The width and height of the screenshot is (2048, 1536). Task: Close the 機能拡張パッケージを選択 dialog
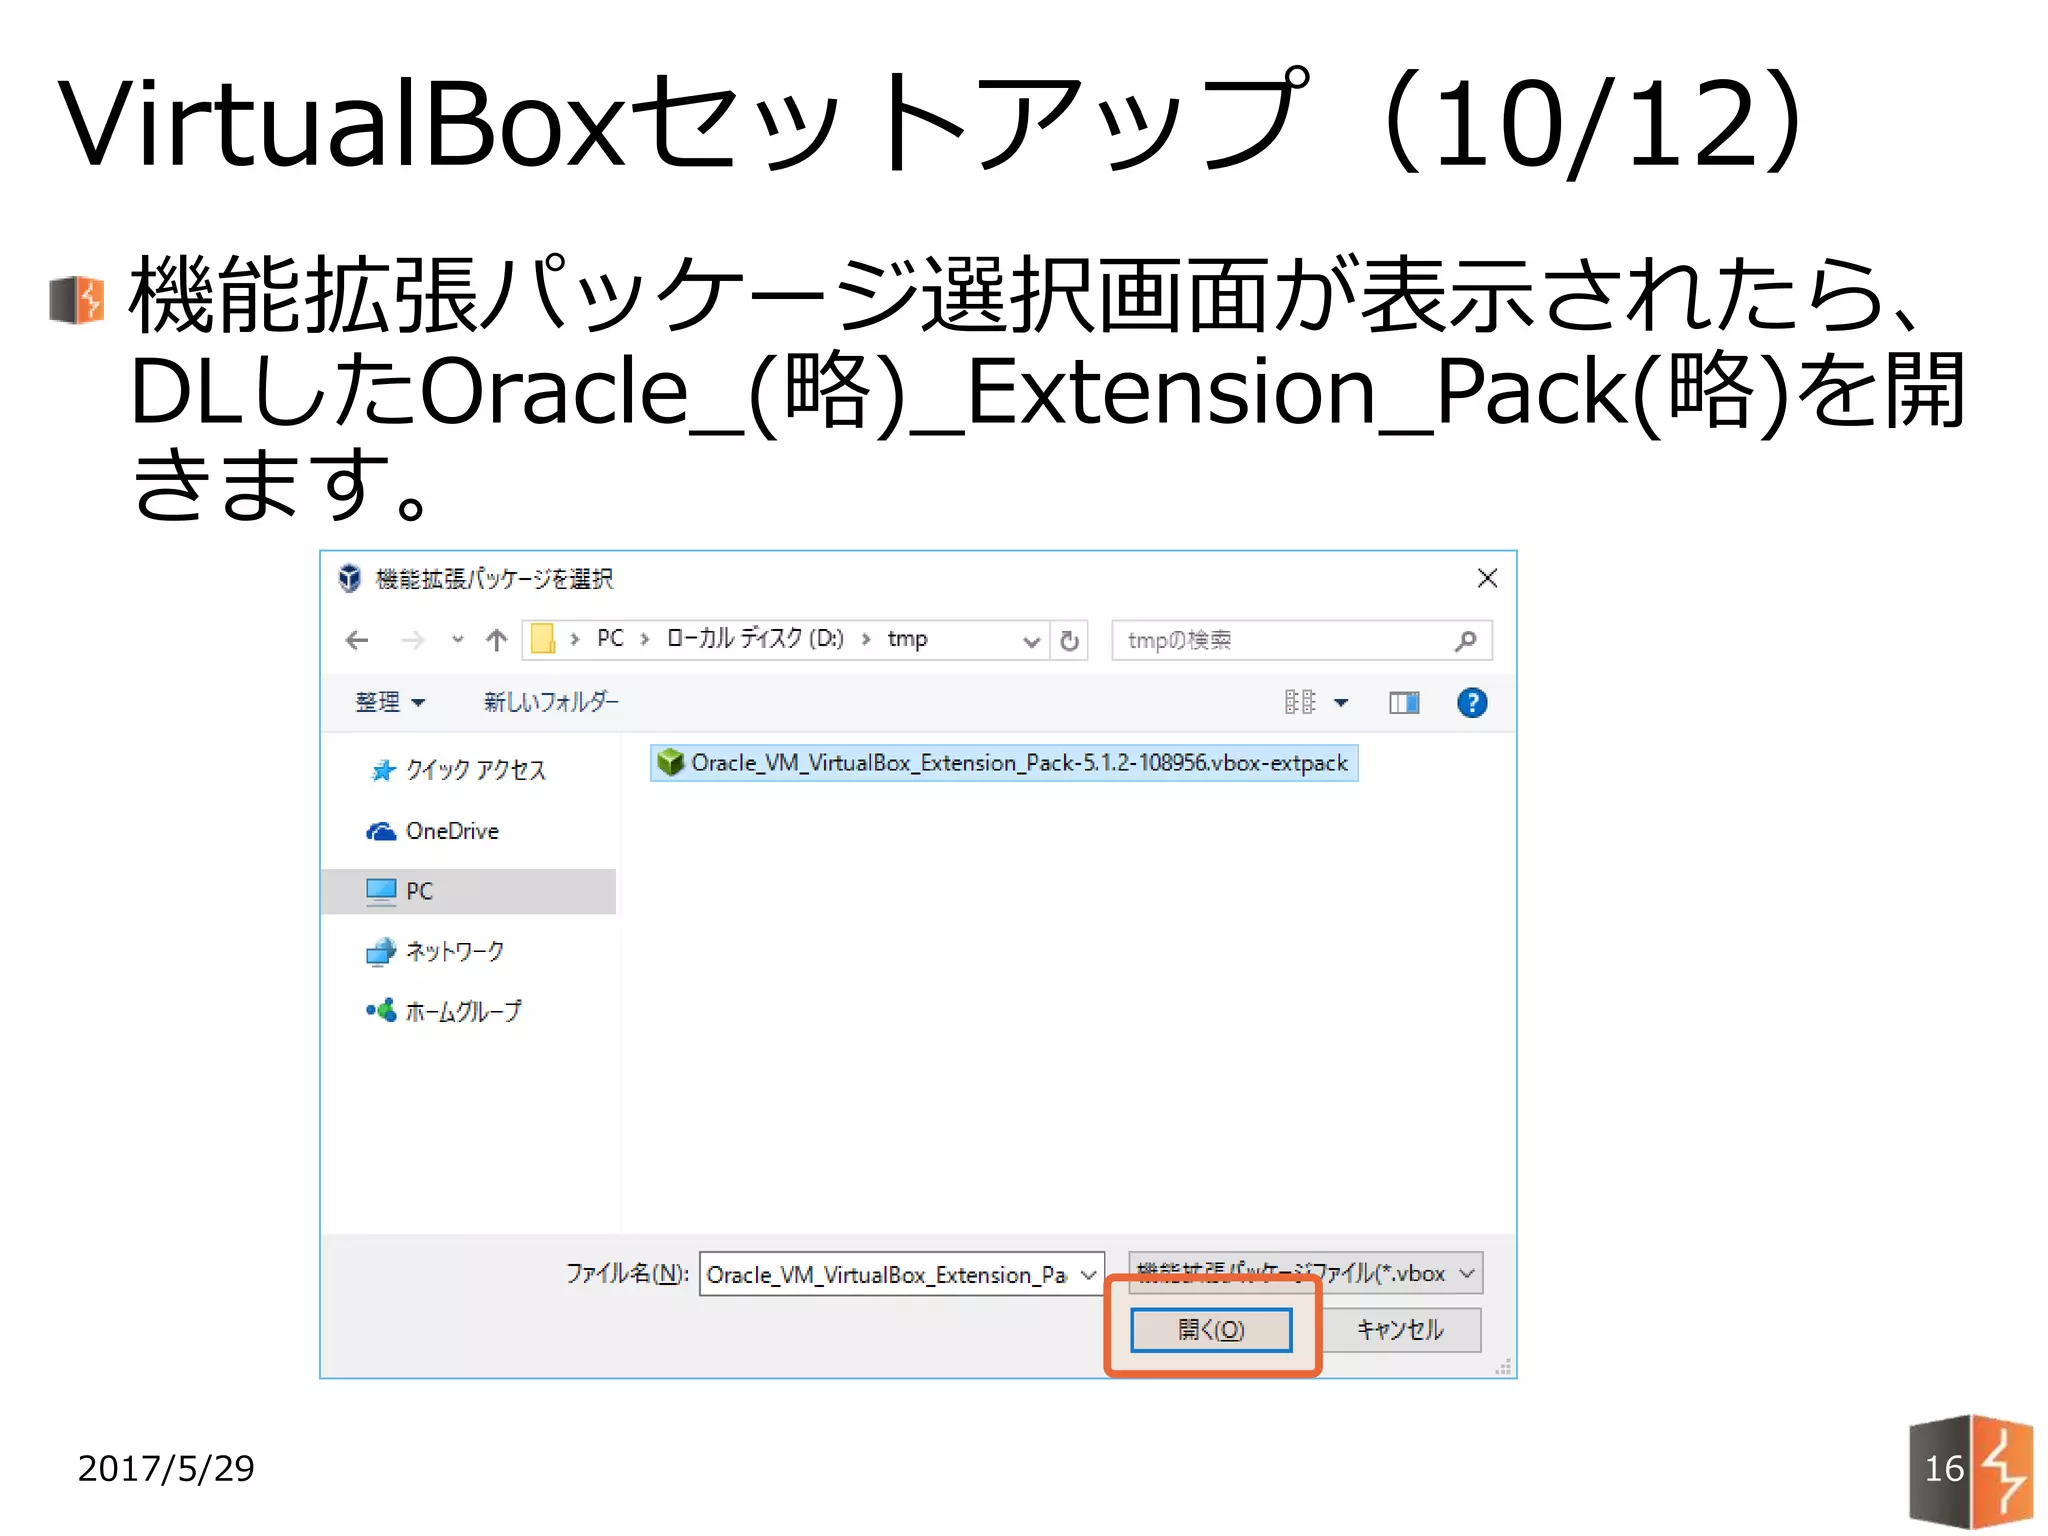pos(1487,578)
